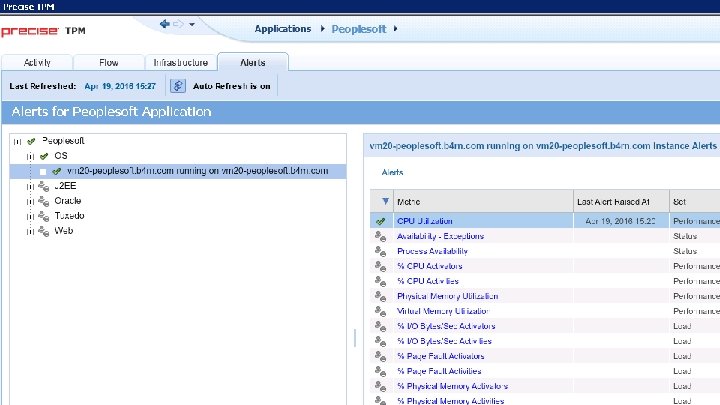Select the OS tree item
The image size is (720, 405).
[x=61, y=156]
